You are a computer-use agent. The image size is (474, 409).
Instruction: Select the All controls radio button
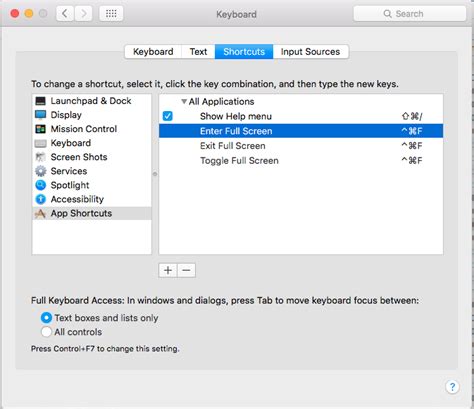46,332
